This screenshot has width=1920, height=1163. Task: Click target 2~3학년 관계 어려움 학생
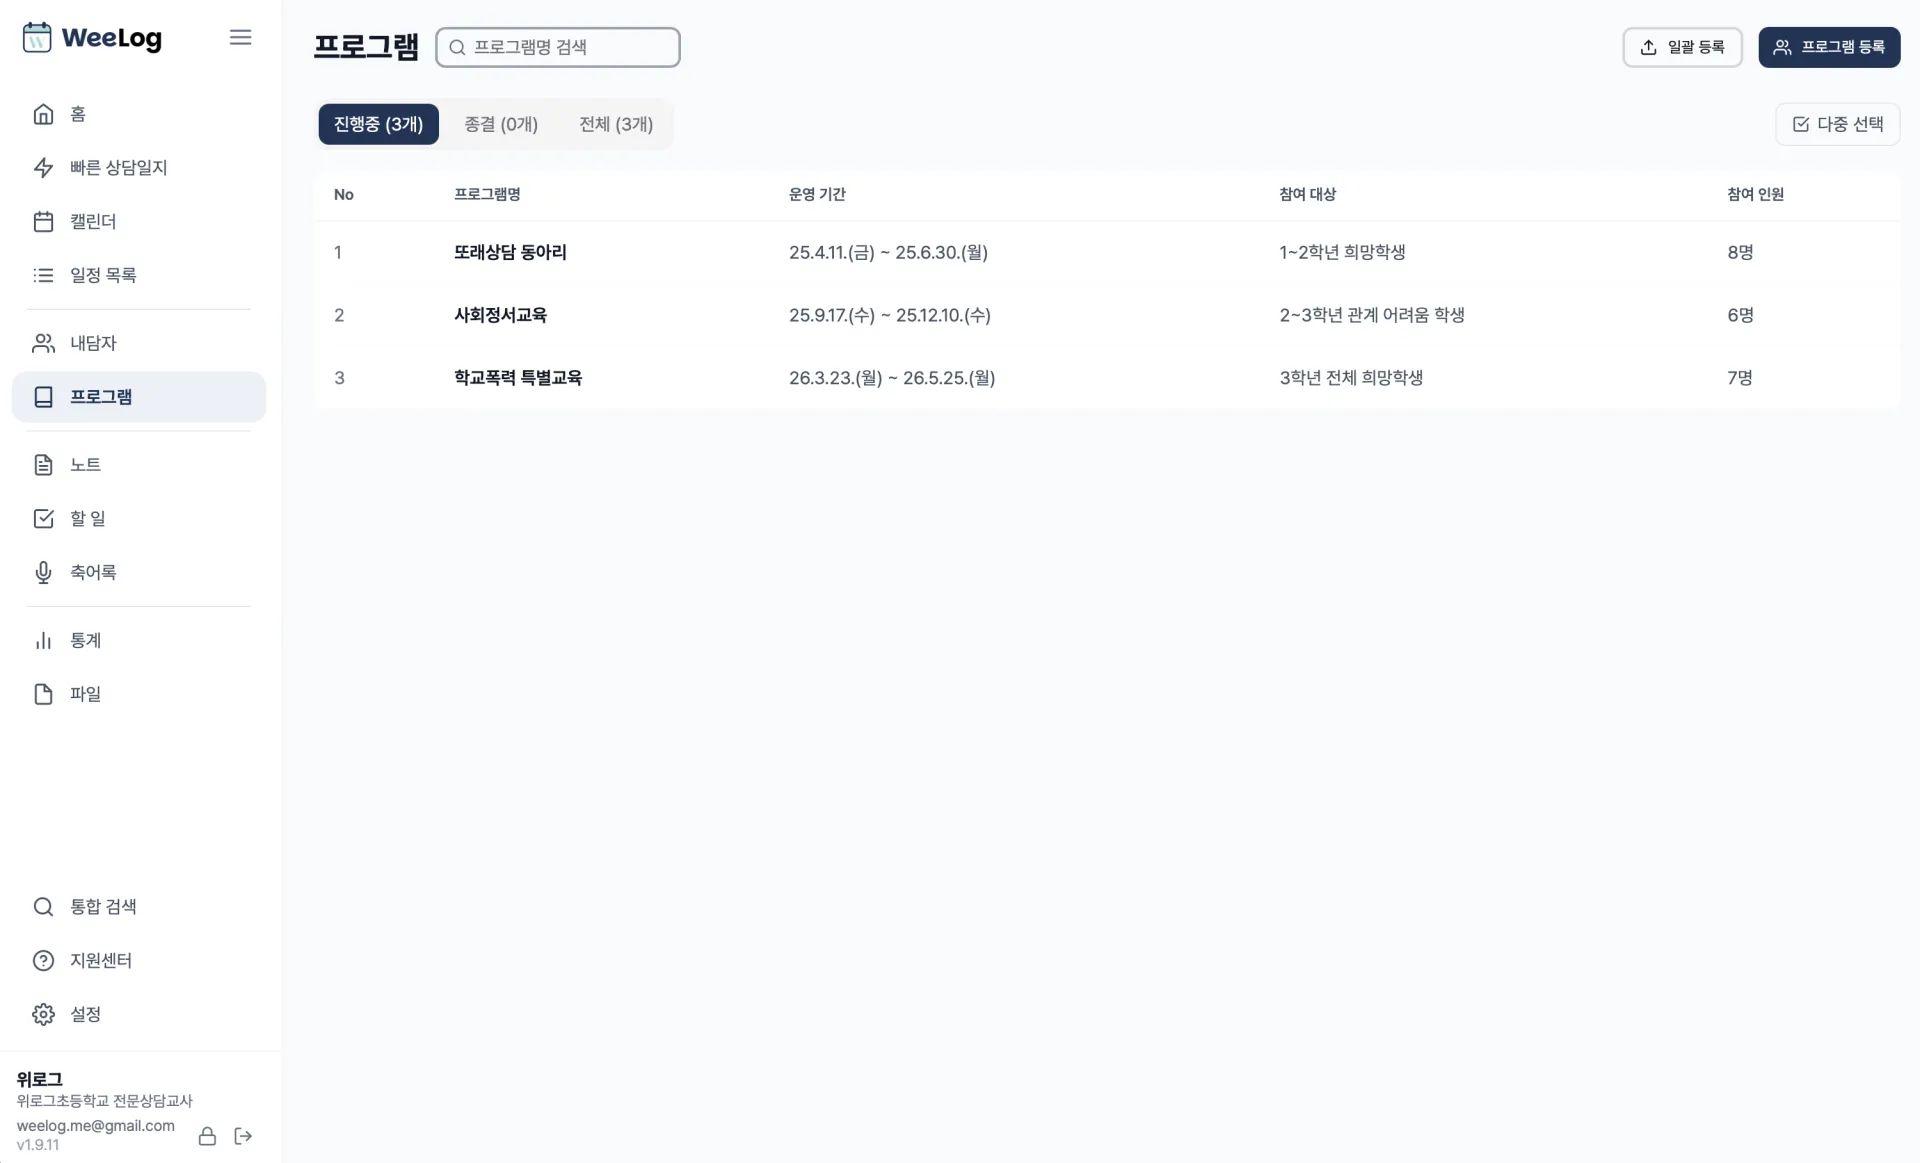click(x=1372, y=315)
